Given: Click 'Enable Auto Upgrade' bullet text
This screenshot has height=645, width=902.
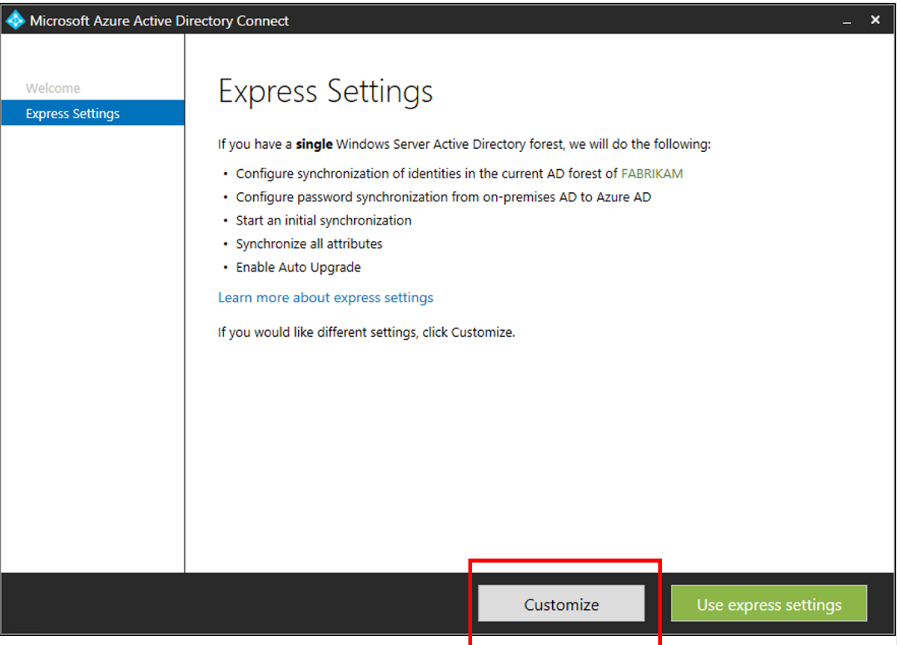Looking at the screenshot, I should coord(299,268).
